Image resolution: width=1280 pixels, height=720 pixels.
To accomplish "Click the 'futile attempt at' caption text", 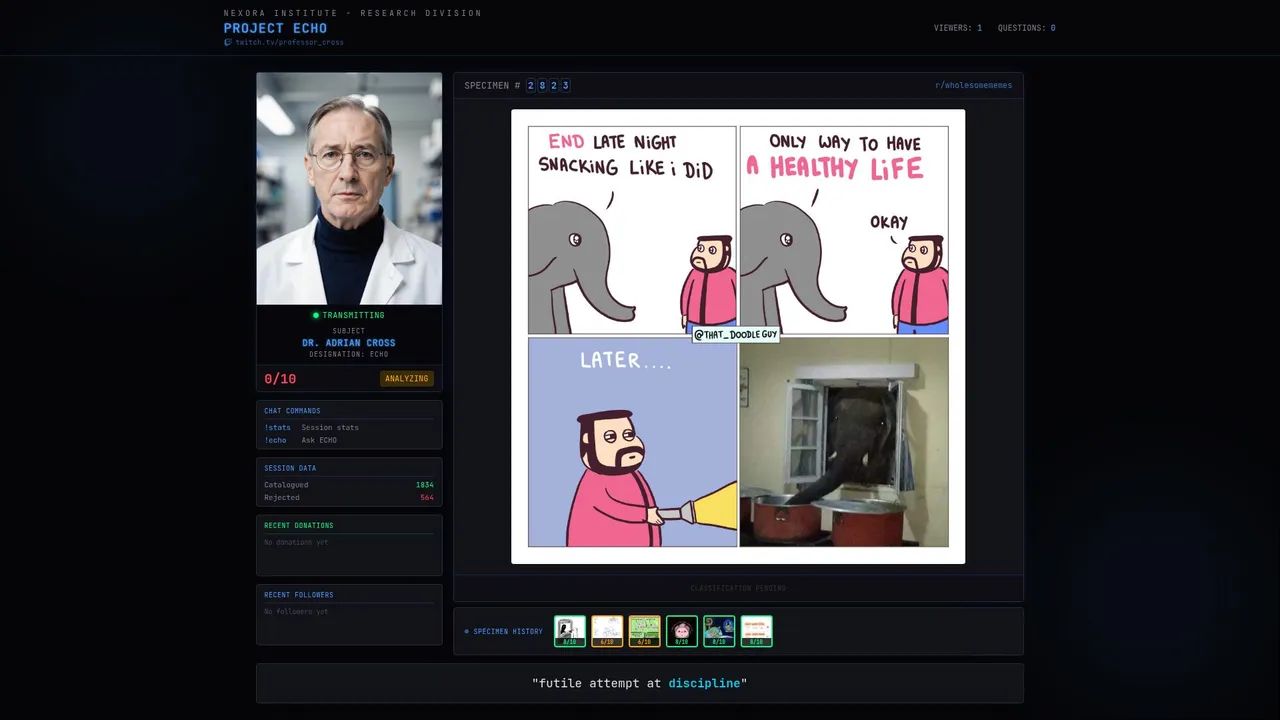I will (600, 684).
